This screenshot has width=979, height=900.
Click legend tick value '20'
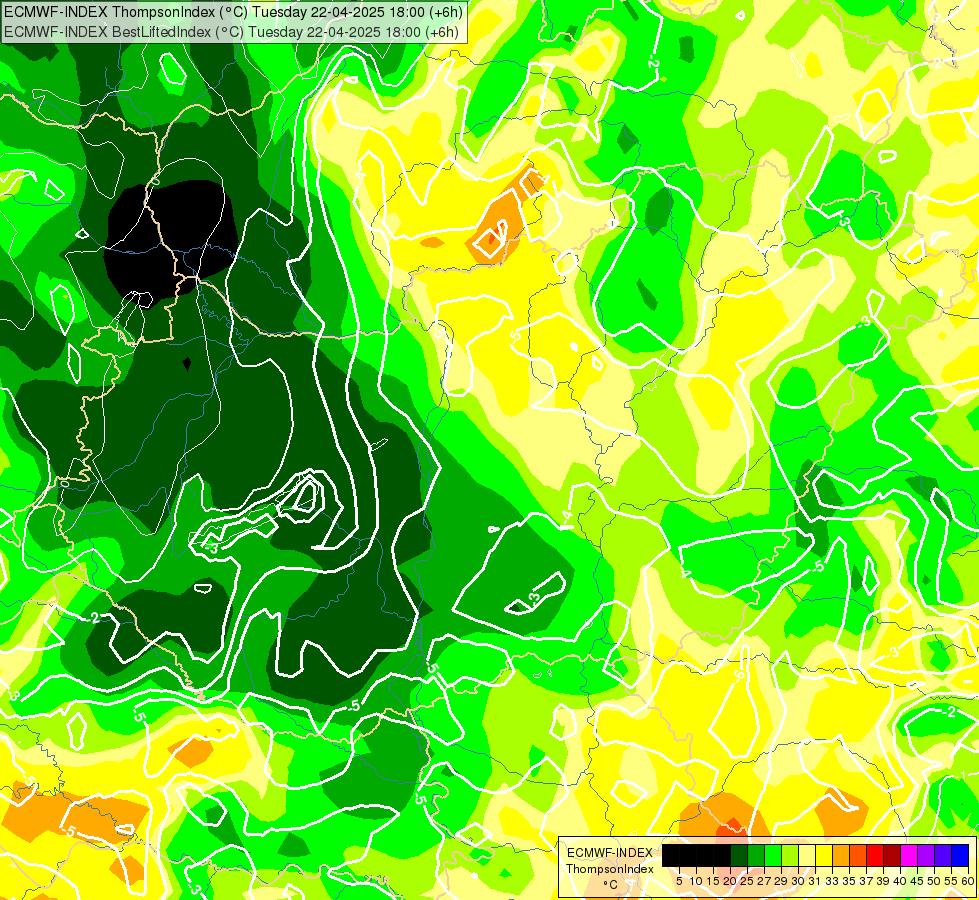pos(730,881)
